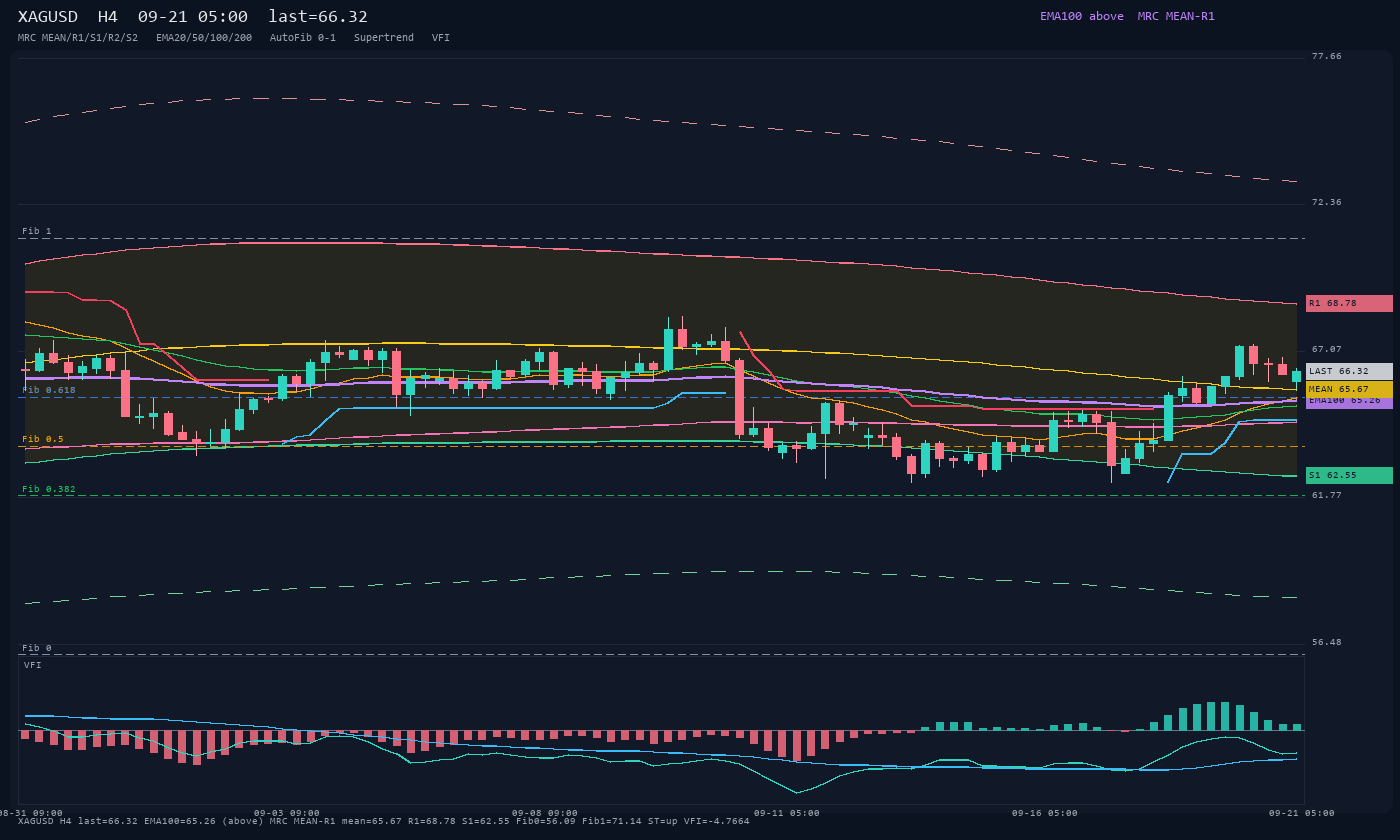Select the LAST 66.32 price tag
This screenshot has height=840, width=1400.
tap(1349, 371)
